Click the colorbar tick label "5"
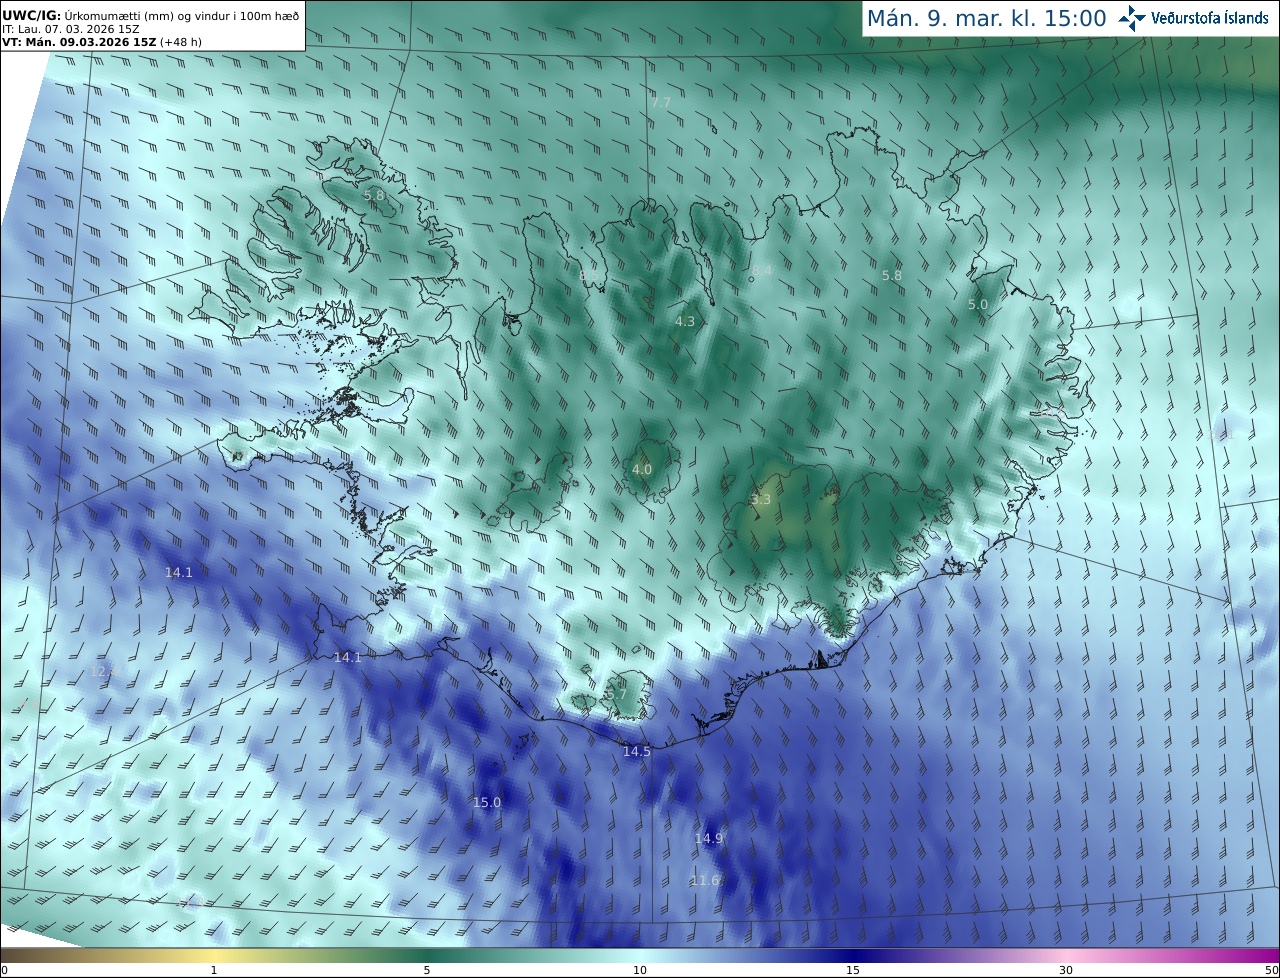This screenshot has height=978, width=1280. coord(427,970)
